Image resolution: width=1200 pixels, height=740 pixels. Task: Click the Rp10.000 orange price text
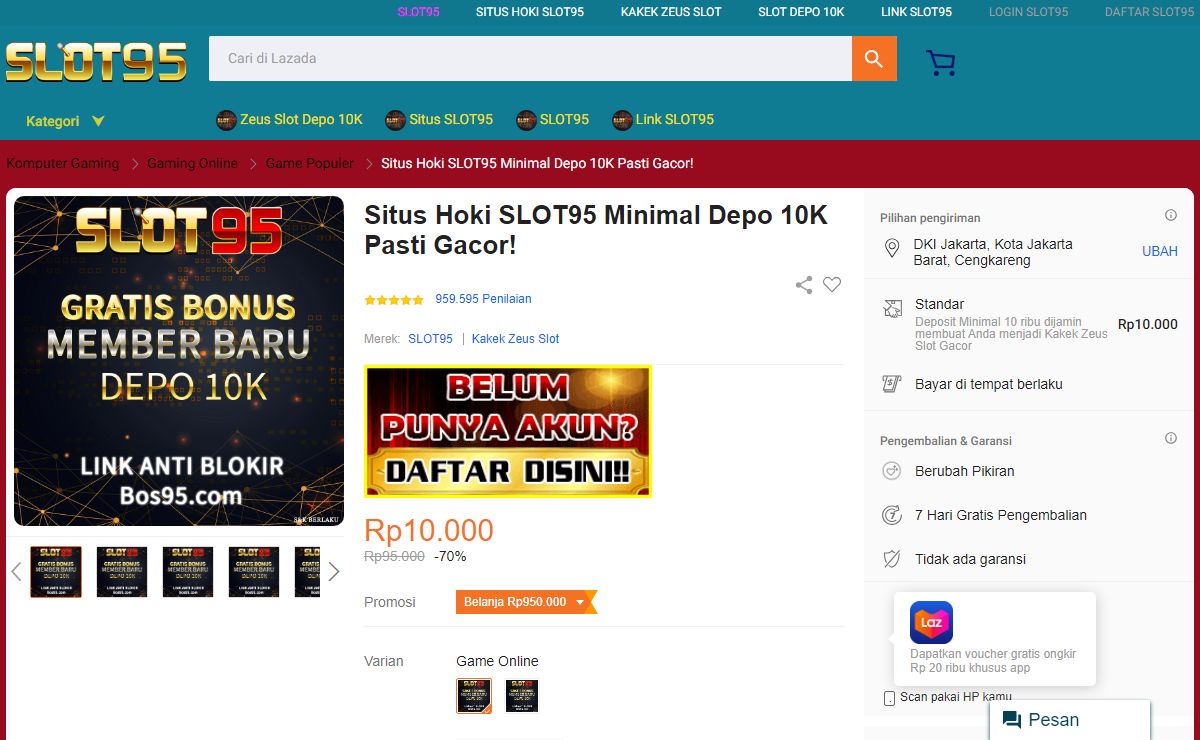point(429,530)
